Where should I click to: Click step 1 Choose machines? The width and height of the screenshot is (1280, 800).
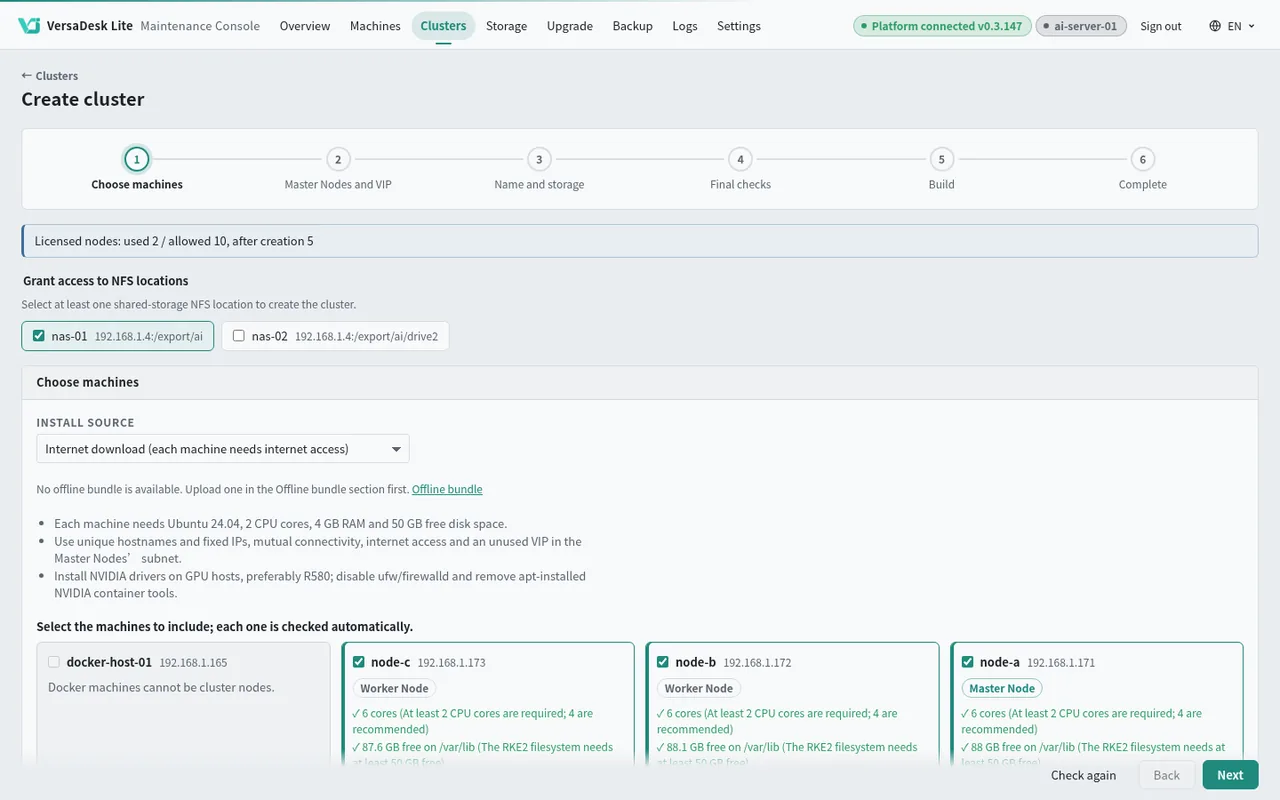click(137, 169)
